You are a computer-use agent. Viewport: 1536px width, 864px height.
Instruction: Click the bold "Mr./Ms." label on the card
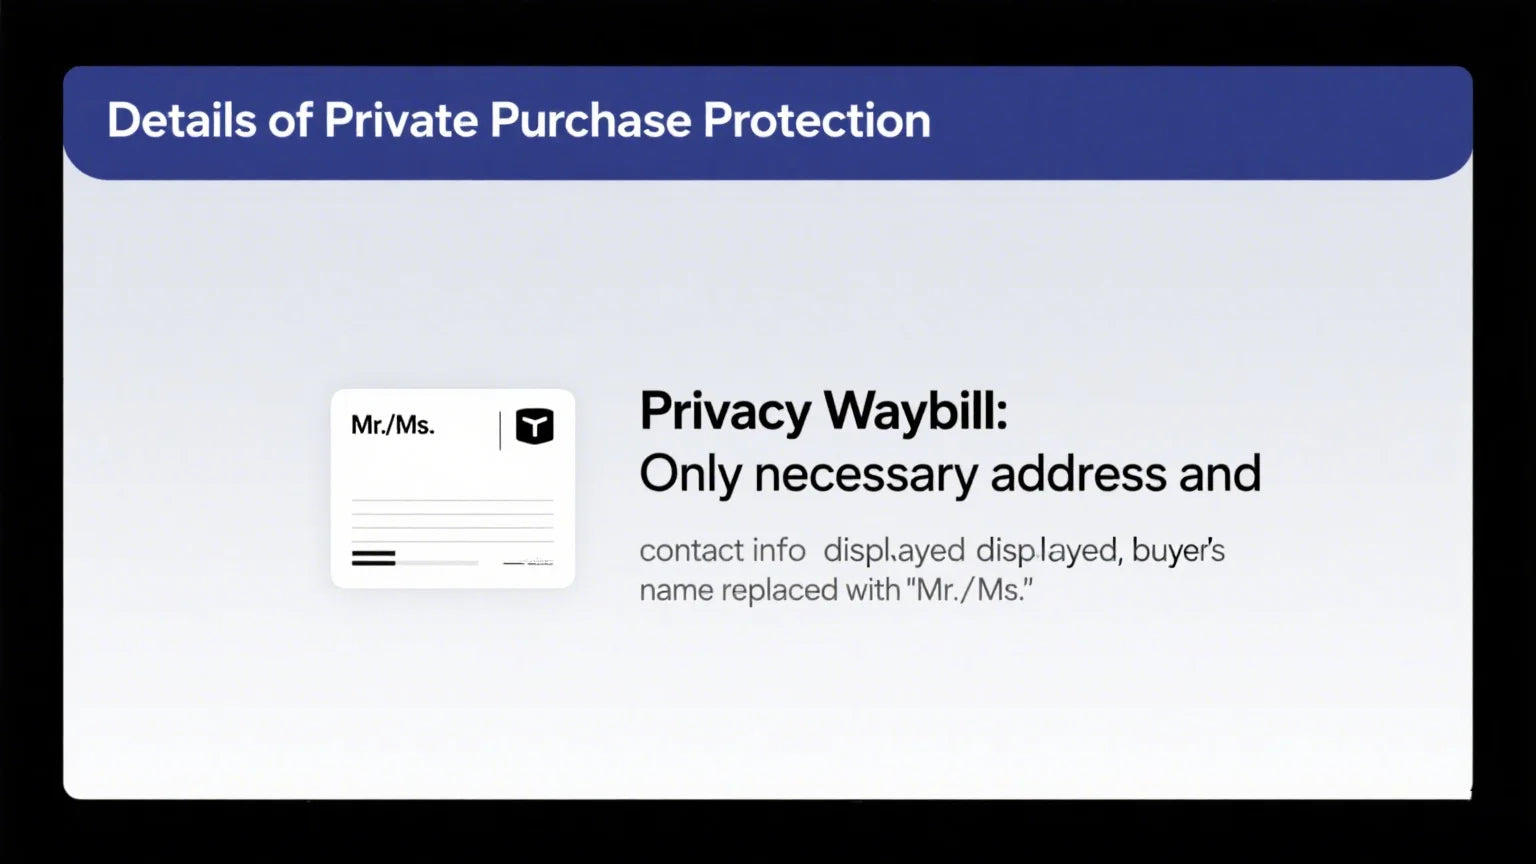(x=392, y=425)
